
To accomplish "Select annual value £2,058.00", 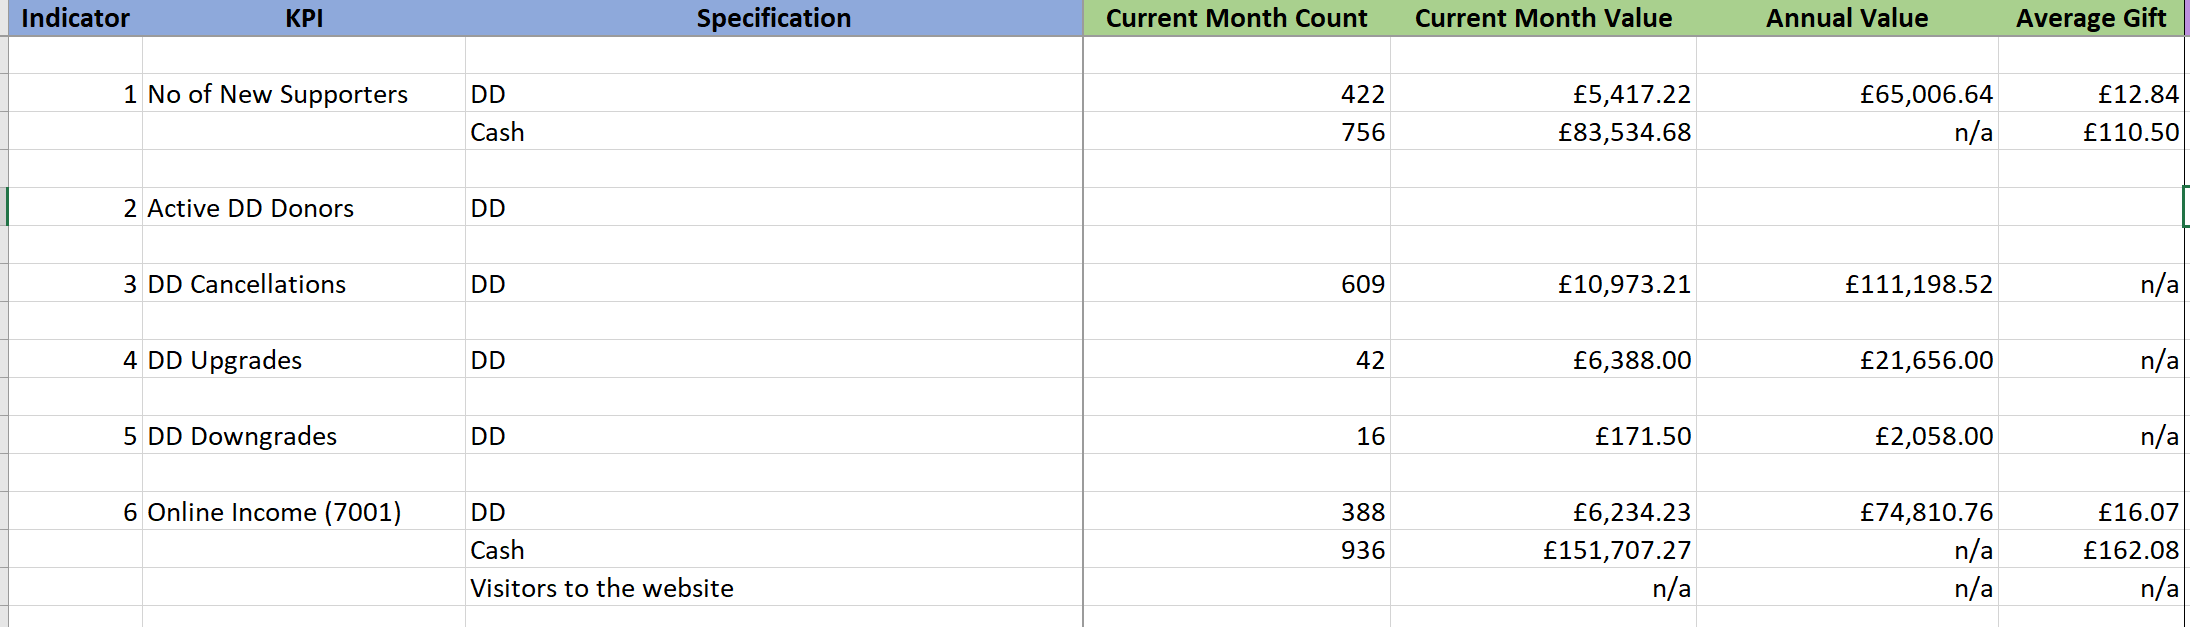I will point(1847,435).
